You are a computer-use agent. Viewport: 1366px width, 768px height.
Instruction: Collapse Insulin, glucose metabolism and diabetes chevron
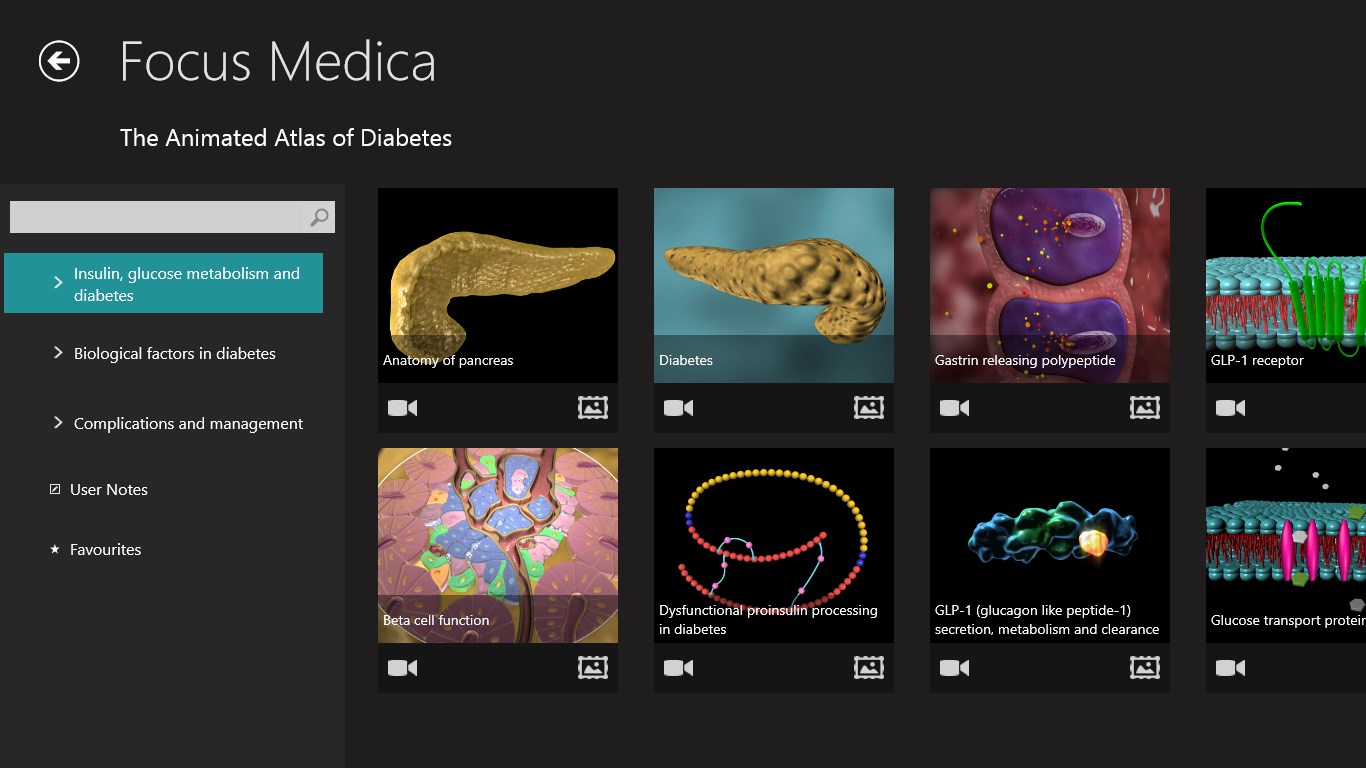(58, 283)
